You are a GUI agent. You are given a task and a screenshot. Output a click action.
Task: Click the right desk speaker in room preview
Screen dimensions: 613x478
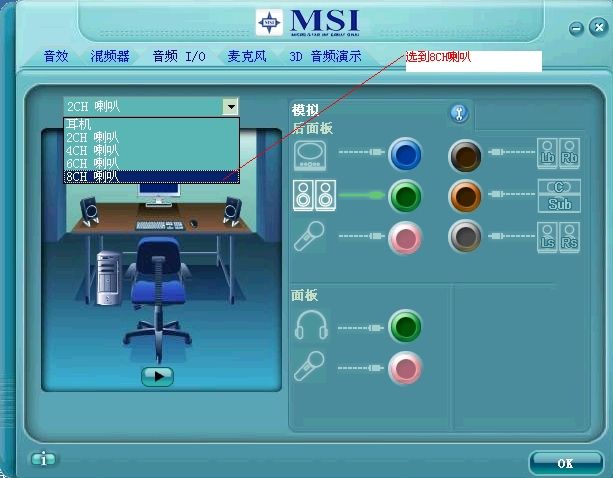[232, 211]
